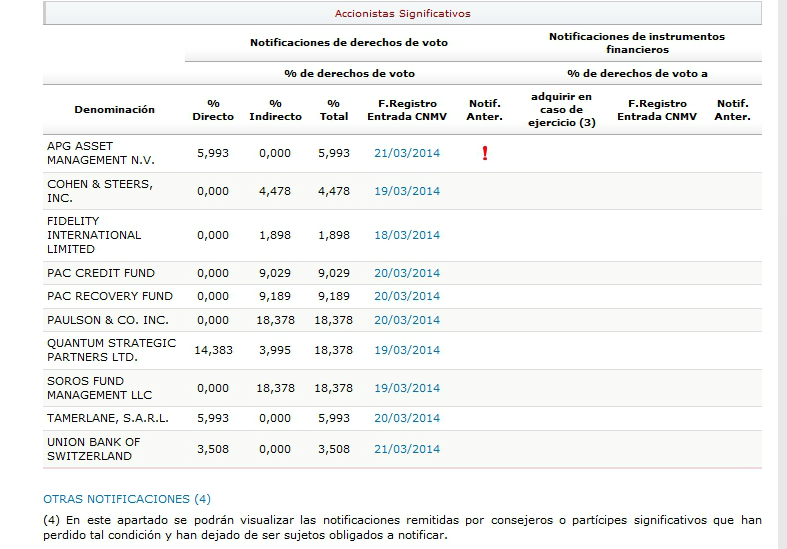Image resolution: width=787 pixels, height=549 pixels.
Task: Open Quantum Strategic Partners date 19/03/2014
Action: [x=407, y=350]
